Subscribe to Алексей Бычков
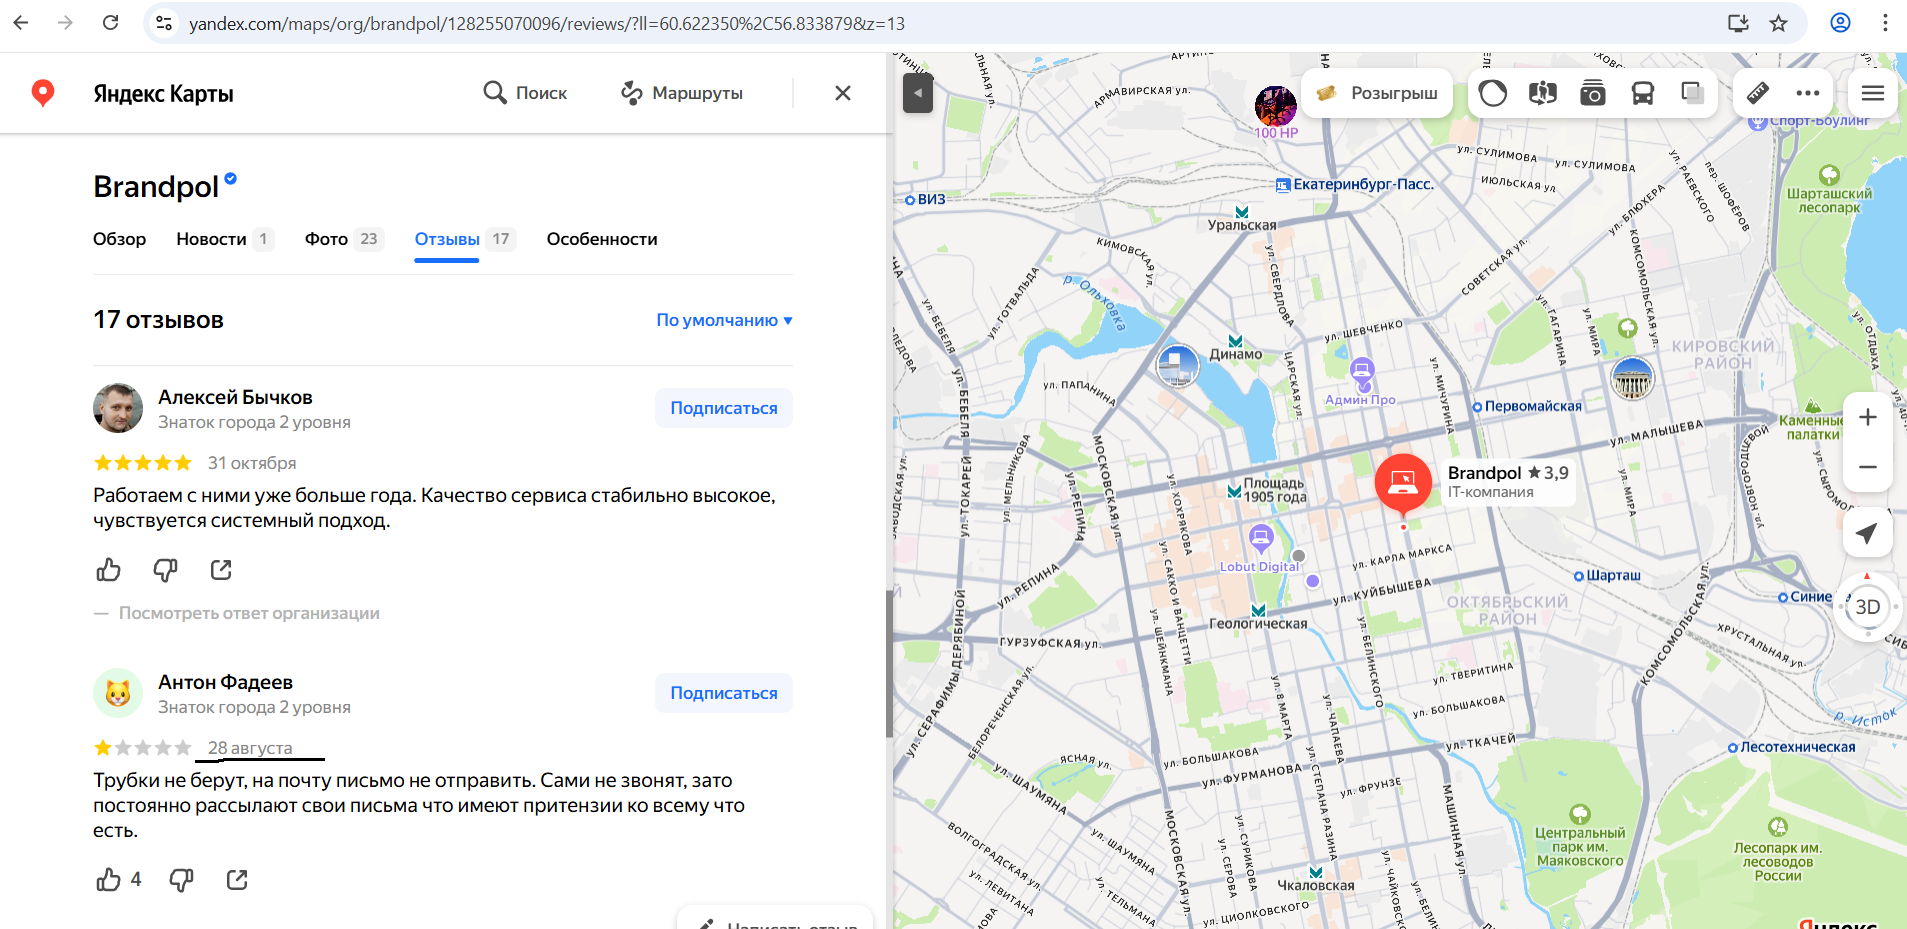Image resolution: width=1907 pixels, height=929 pixels. click(x=723, y=408)
